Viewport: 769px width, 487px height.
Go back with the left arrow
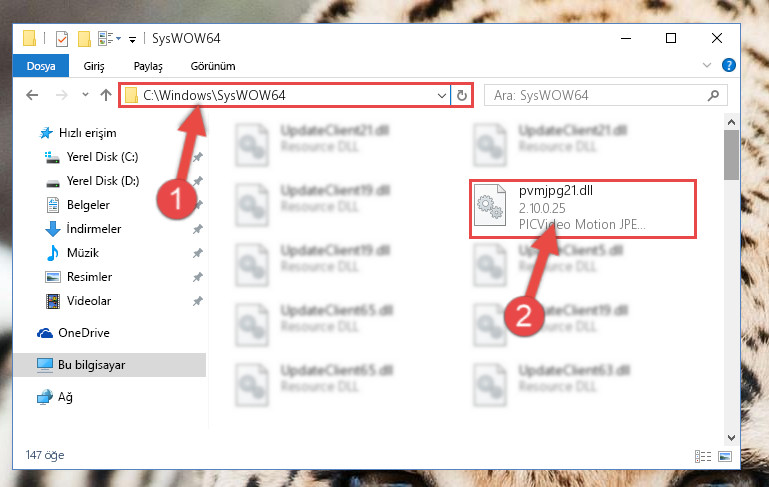(x=32, y=95)
